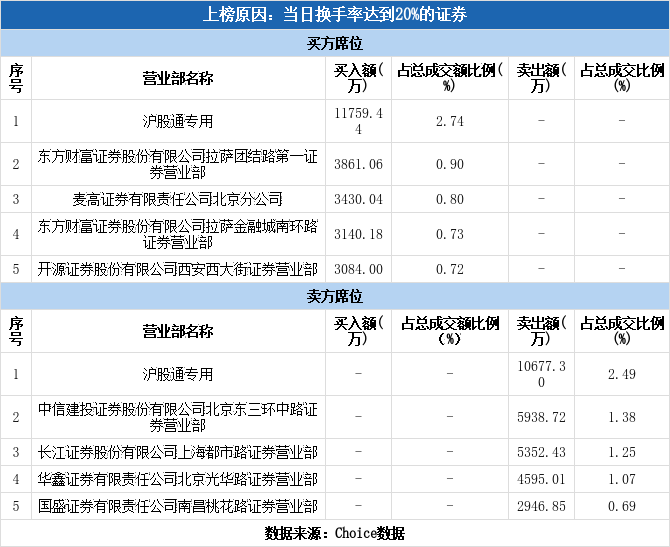Click the 买方席位 section header

tap(335, 43)
